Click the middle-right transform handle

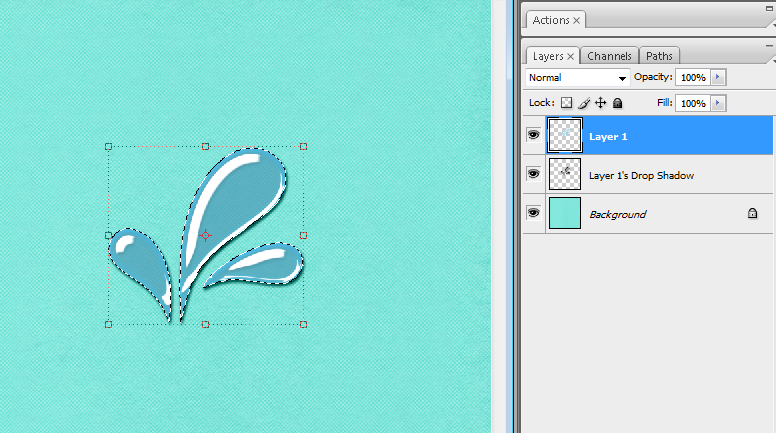click(303, 236)
